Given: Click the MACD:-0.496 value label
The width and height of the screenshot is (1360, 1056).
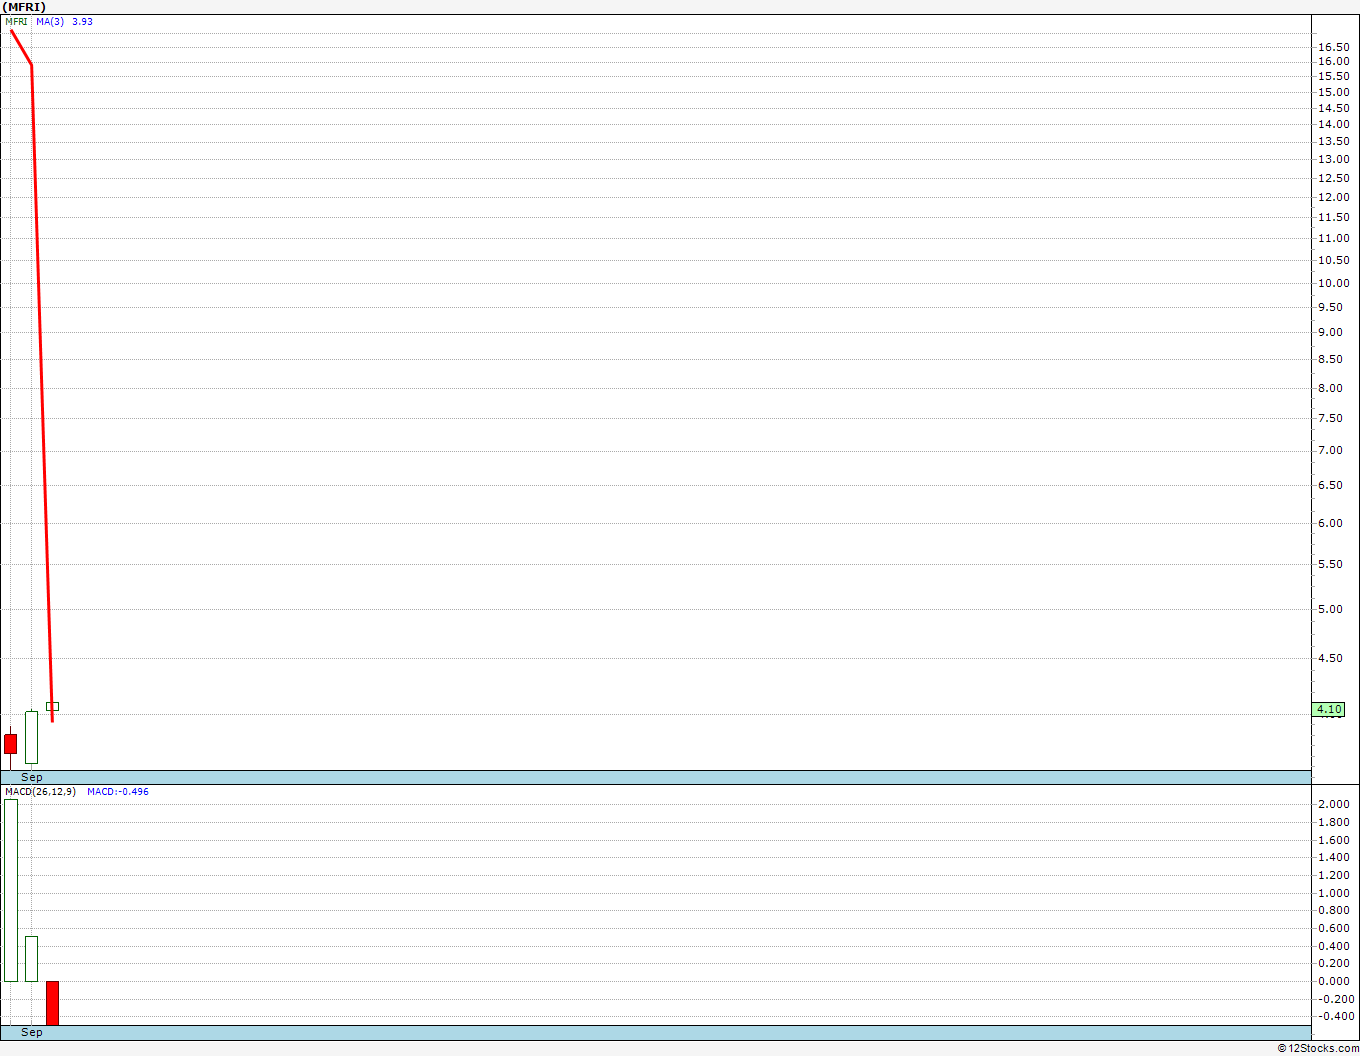Looking at the screenshot, I should [x=118, y=792].
